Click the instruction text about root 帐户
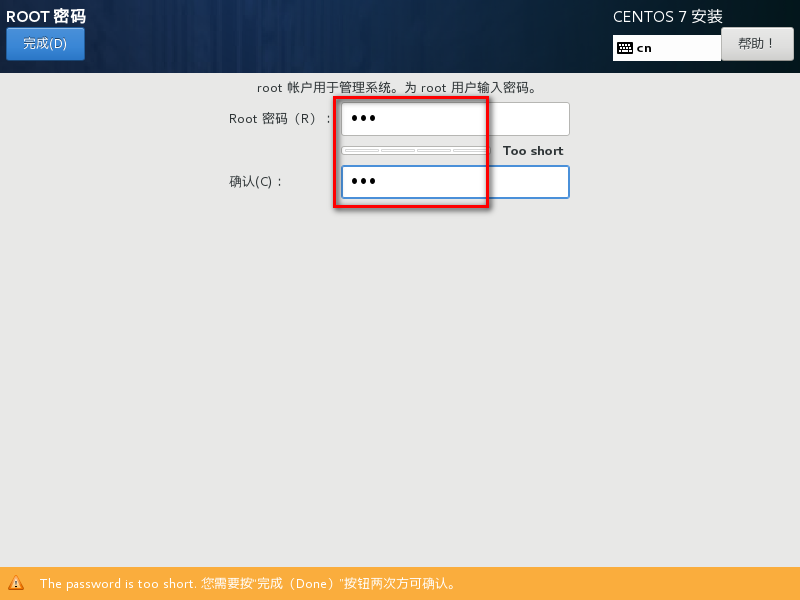The height and width of the screenshot is (600, 800). 397,87
